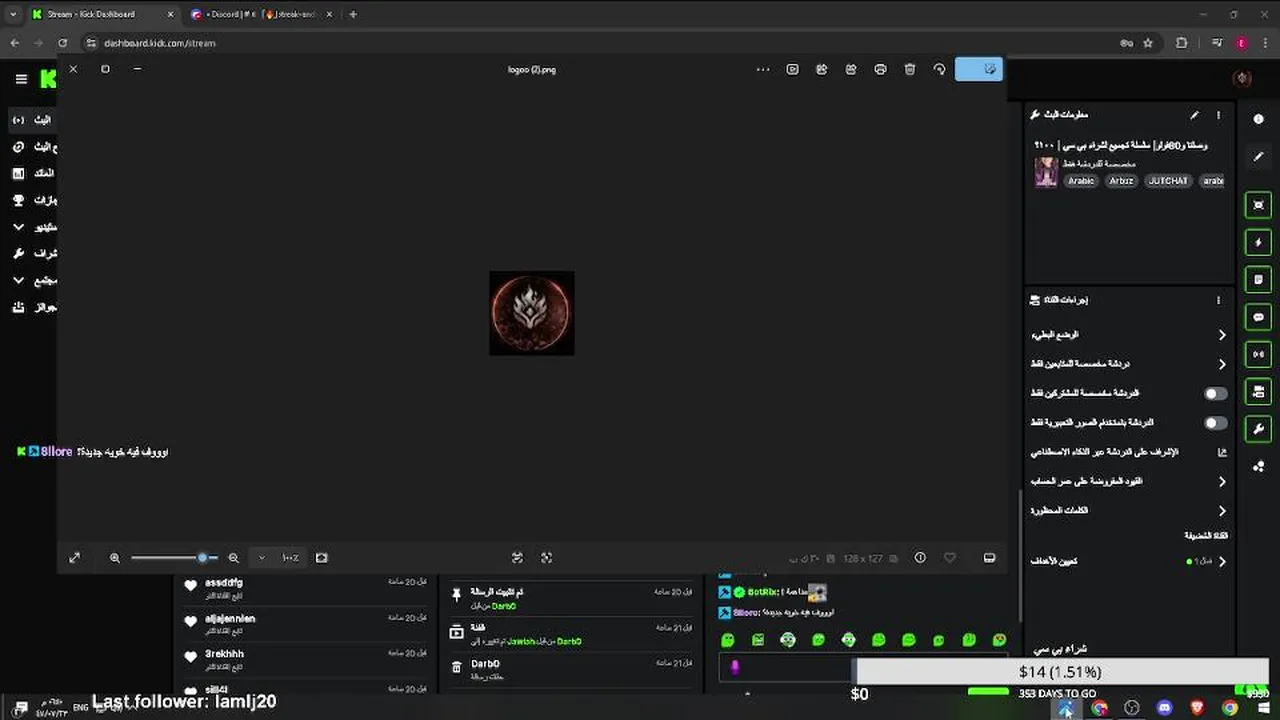
Task: Toggle emote-only chat switch
Action: point(1215,423)
